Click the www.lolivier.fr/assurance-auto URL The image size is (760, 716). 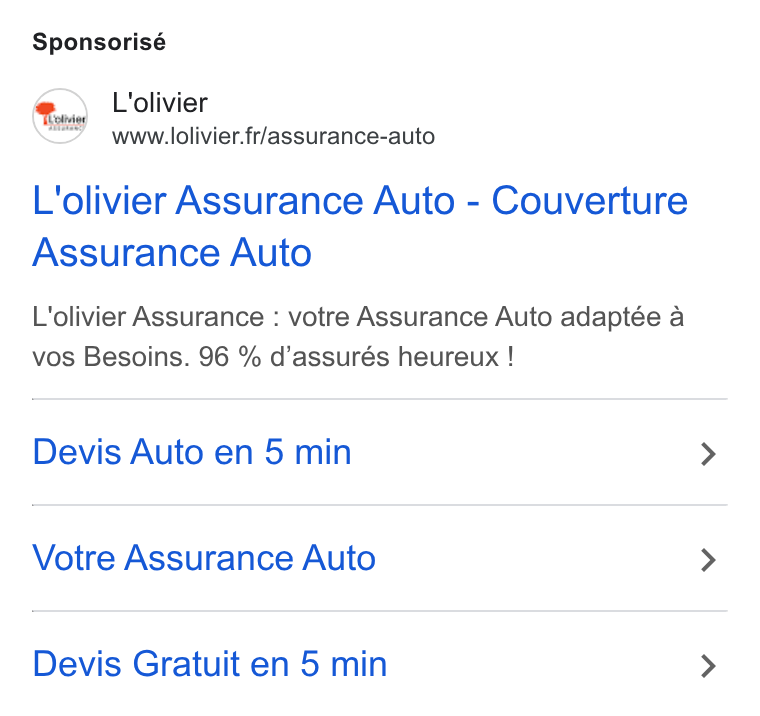pyautogui.click(x=273, y=136)
